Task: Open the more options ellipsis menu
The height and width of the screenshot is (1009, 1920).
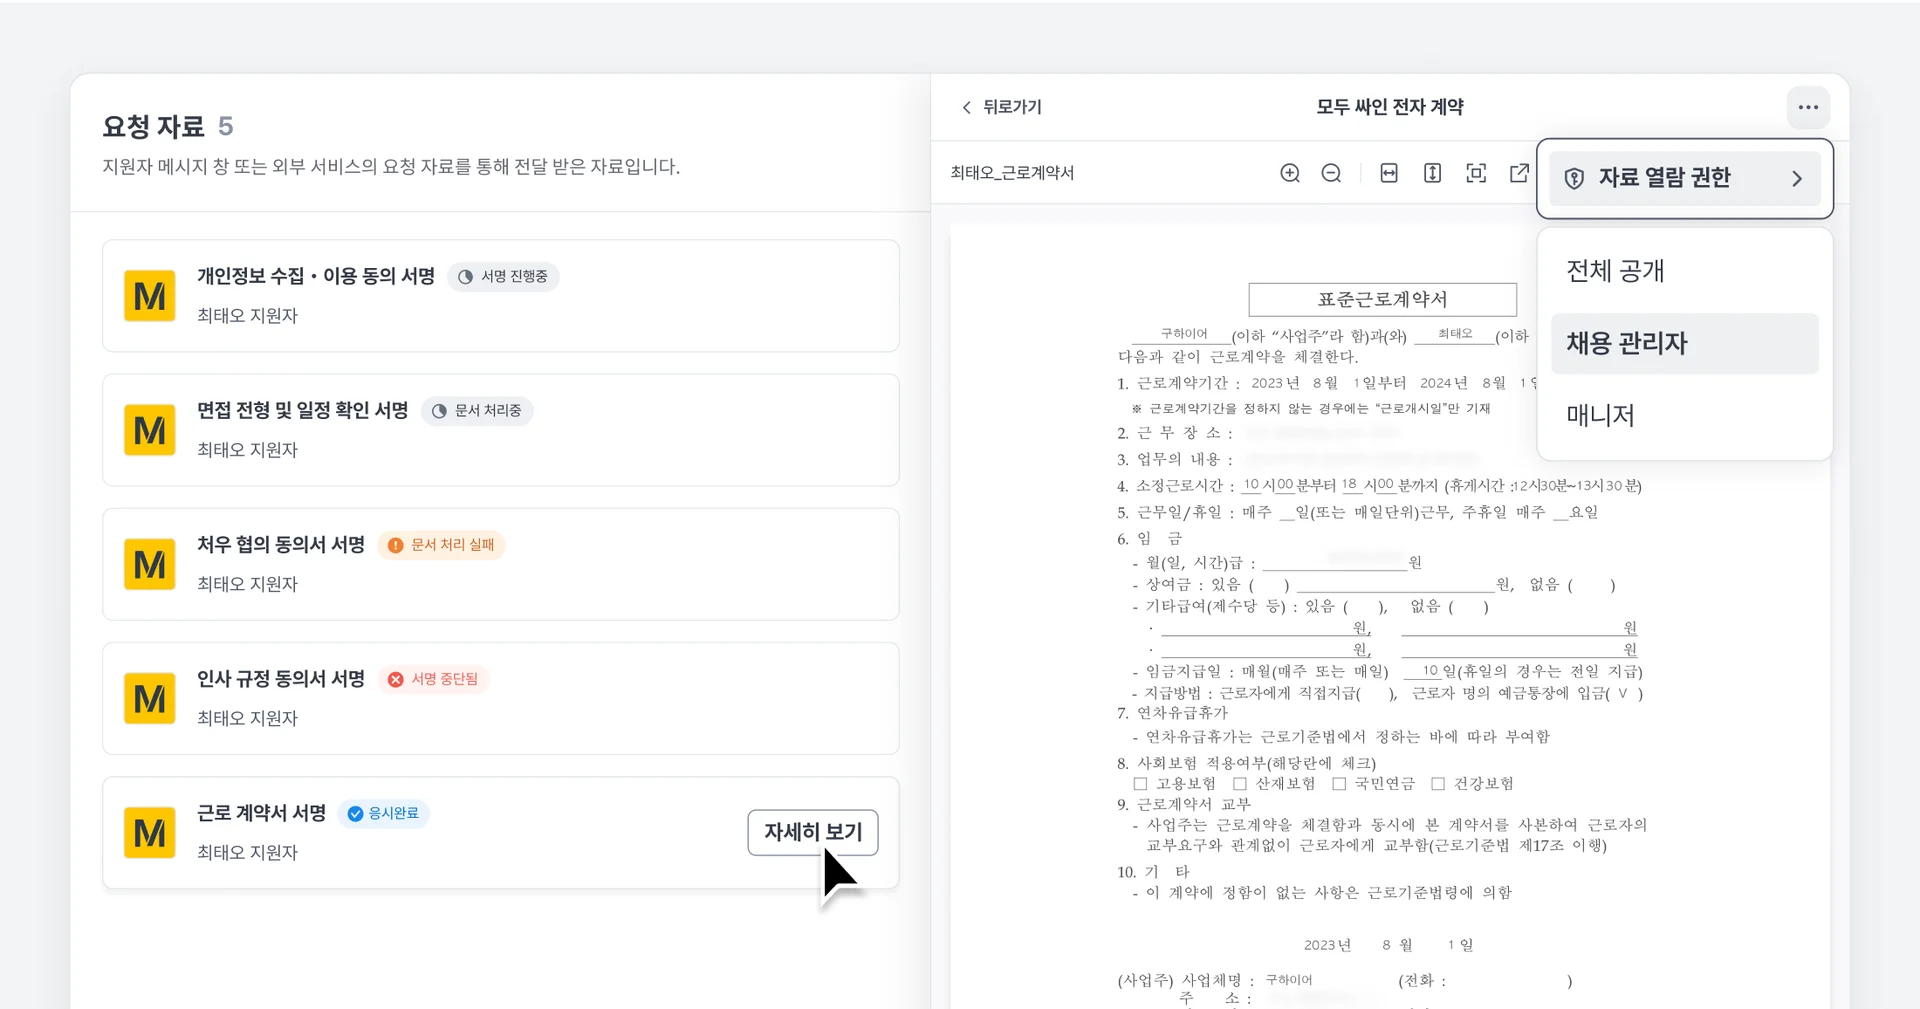Action: 1808,107
